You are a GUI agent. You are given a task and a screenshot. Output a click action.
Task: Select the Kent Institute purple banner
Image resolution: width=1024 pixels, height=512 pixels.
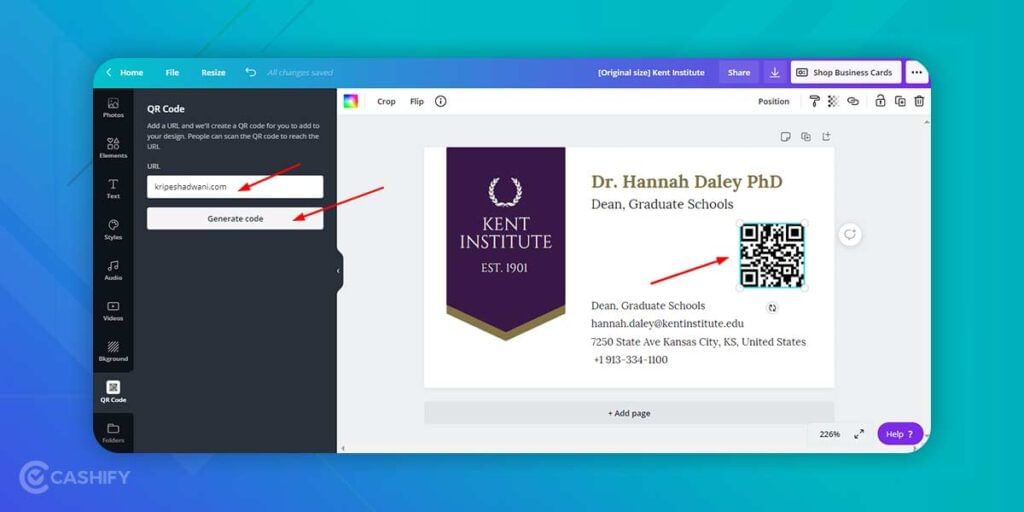click(505, 243)
